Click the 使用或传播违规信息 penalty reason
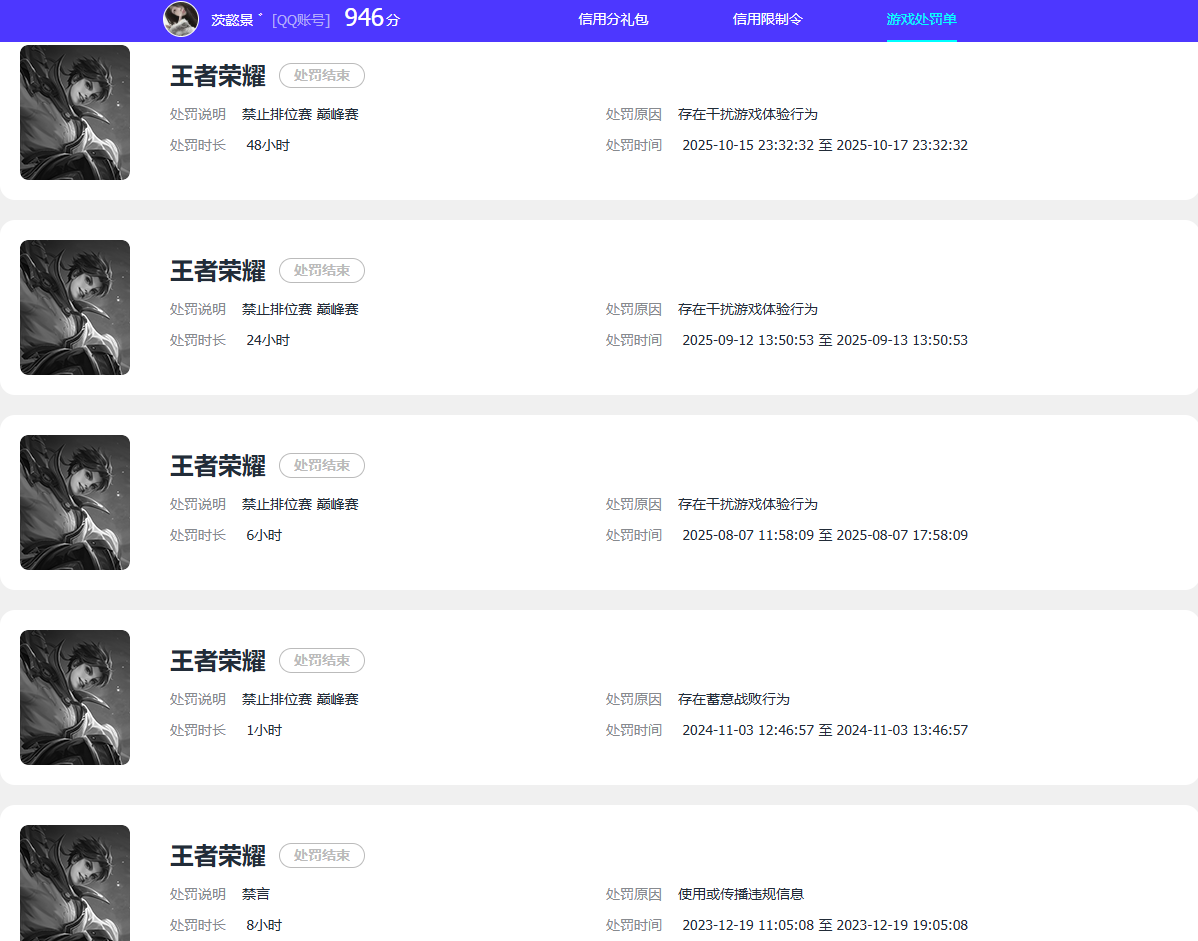 740,894
